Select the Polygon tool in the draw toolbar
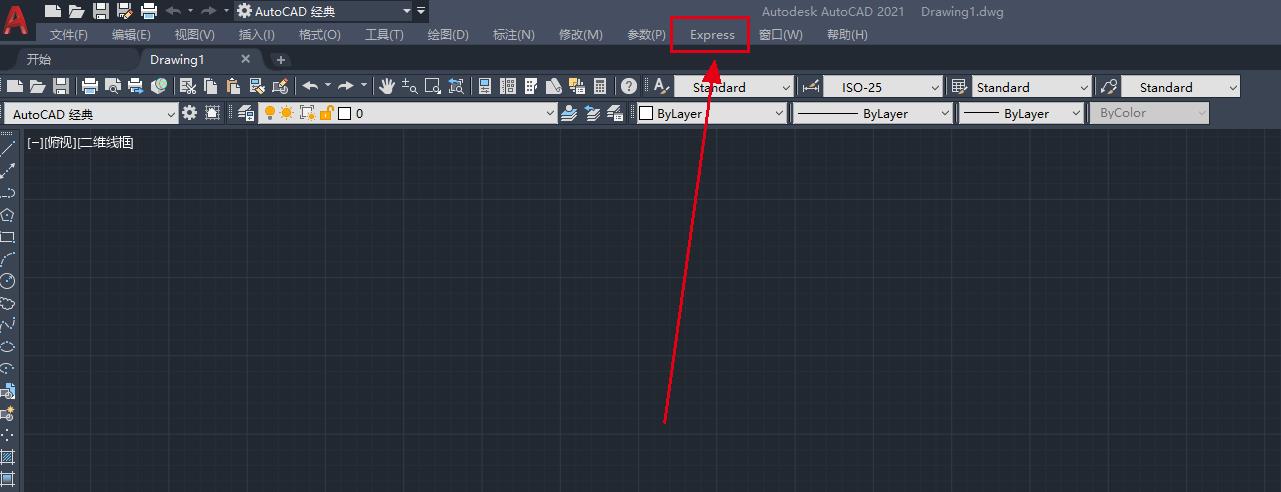Image resolution: width=1281 pixels, height=492 pixels. (7, 215)
